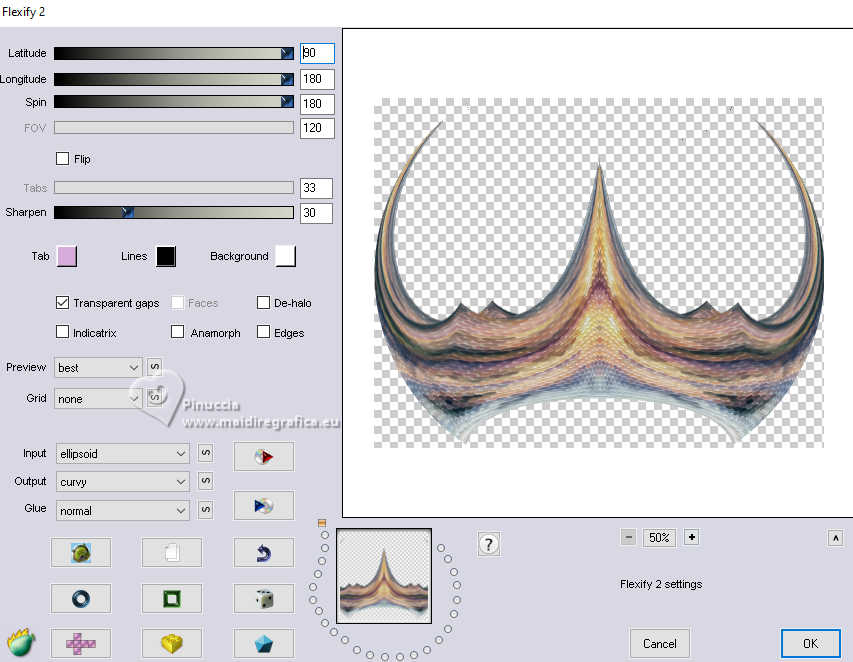Click the Flaming Pear logo icon
The image size is (853, 662).
coord(21,643)
